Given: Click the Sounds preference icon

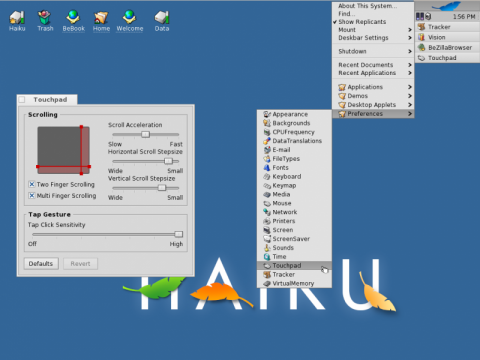Looking at the screenshot, I should [x=267, y=248].
